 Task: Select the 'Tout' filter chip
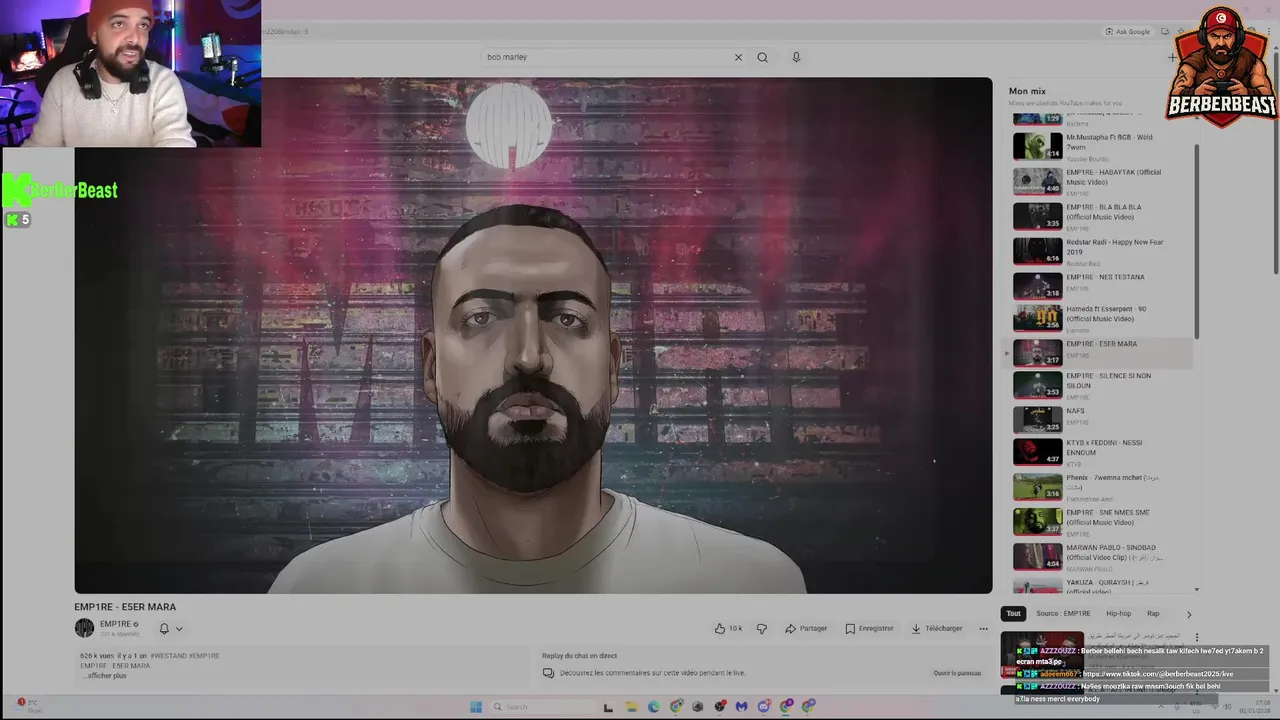coord(1013,613)
